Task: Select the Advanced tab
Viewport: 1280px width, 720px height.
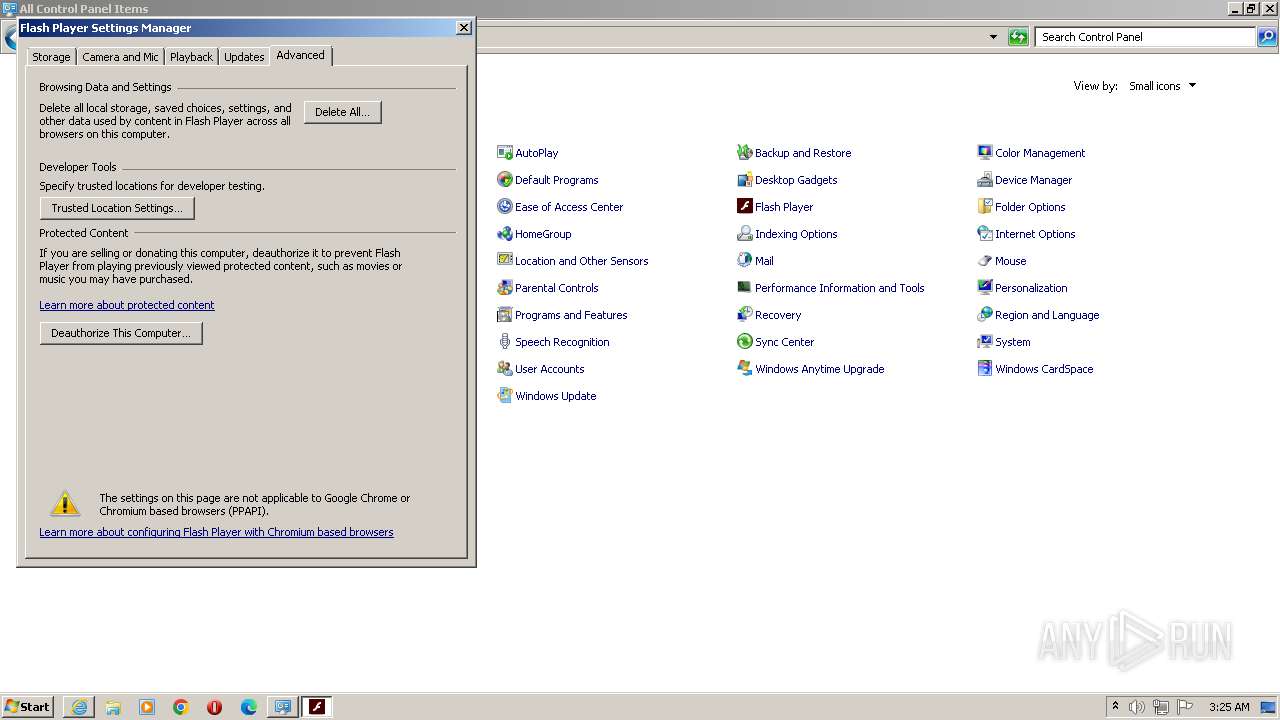Action: pos(300,56)
